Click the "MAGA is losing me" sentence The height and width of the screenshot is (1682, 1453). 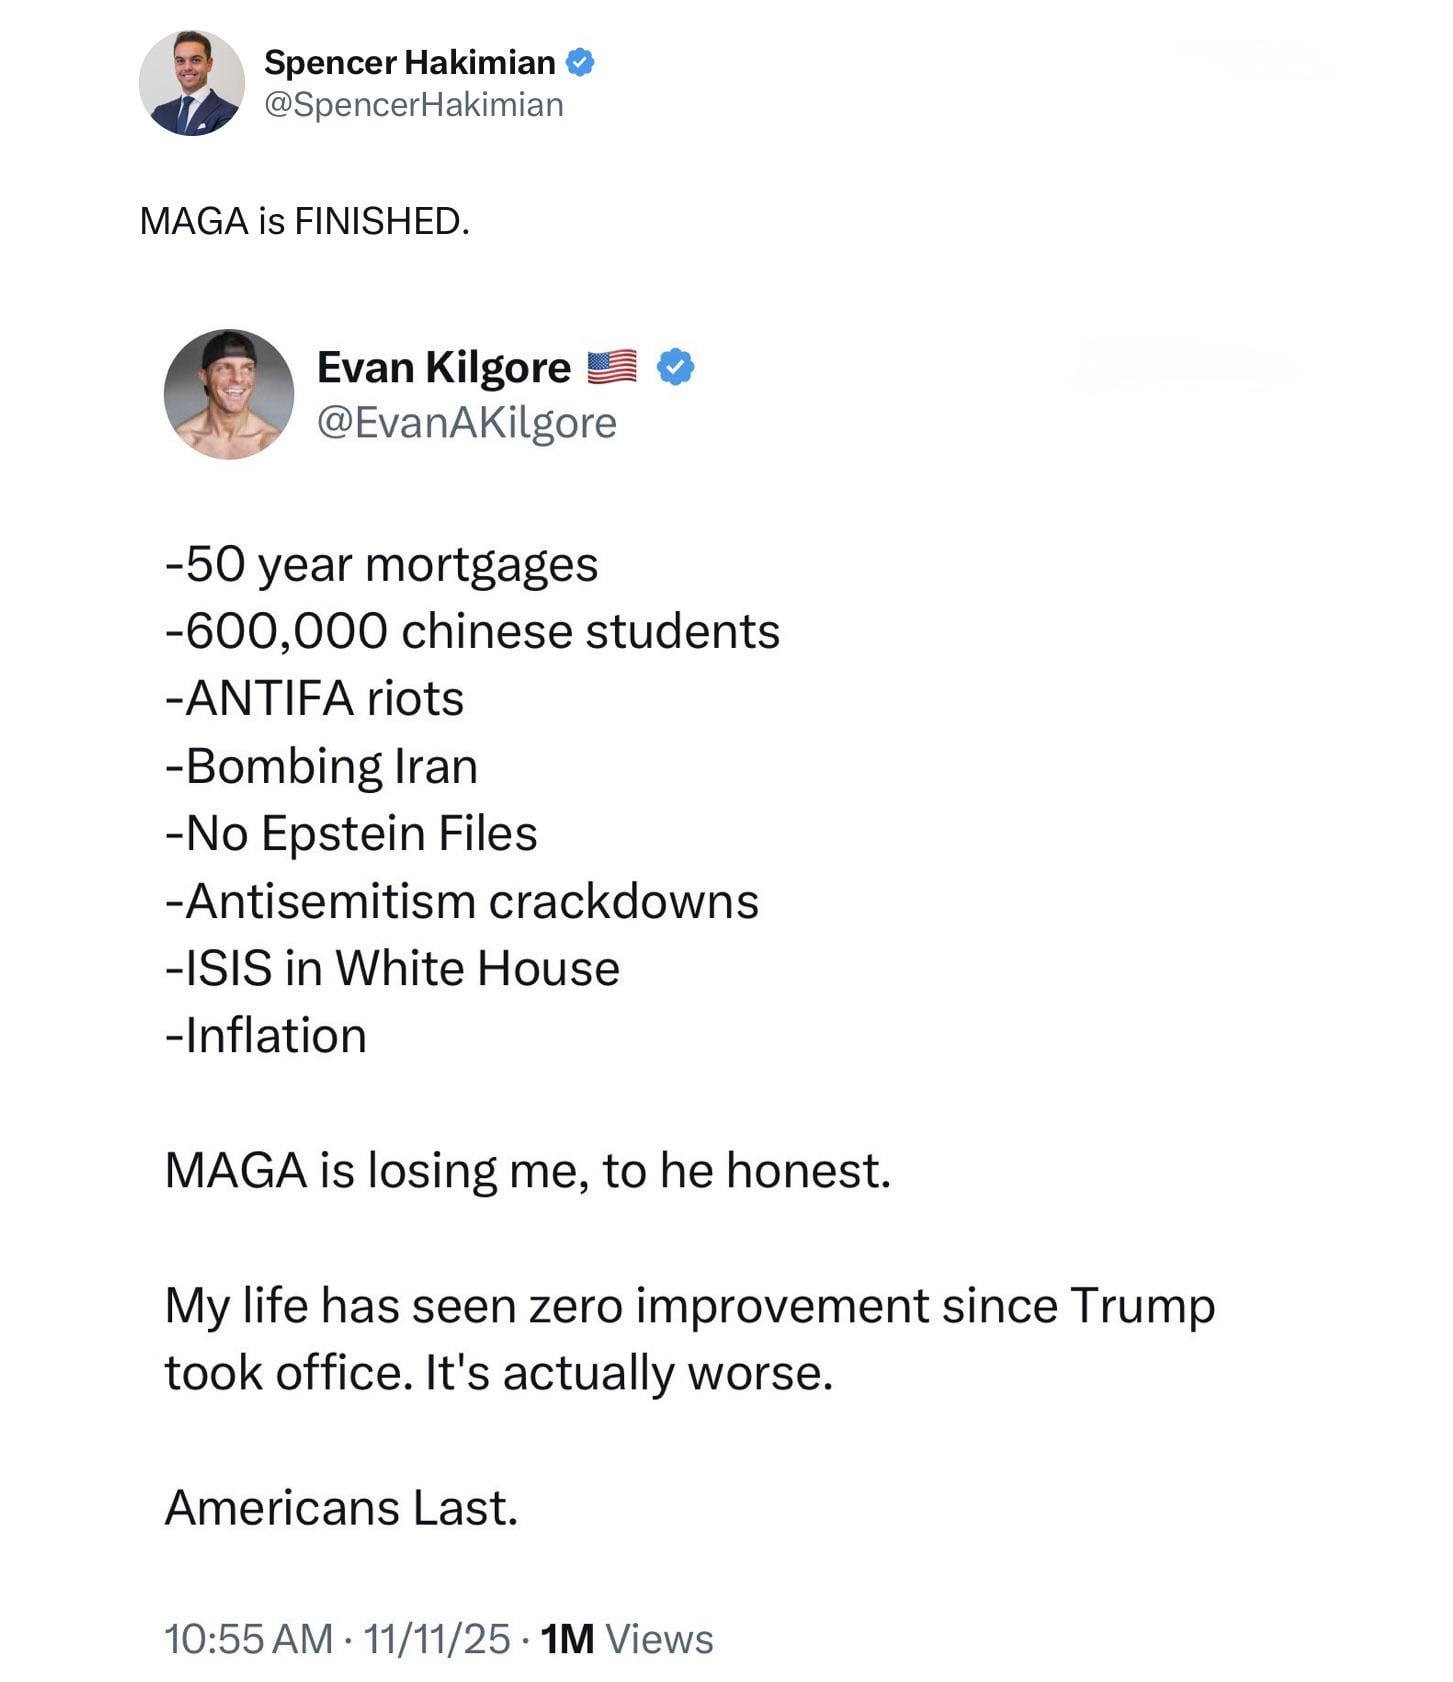tap(527, 1170)
